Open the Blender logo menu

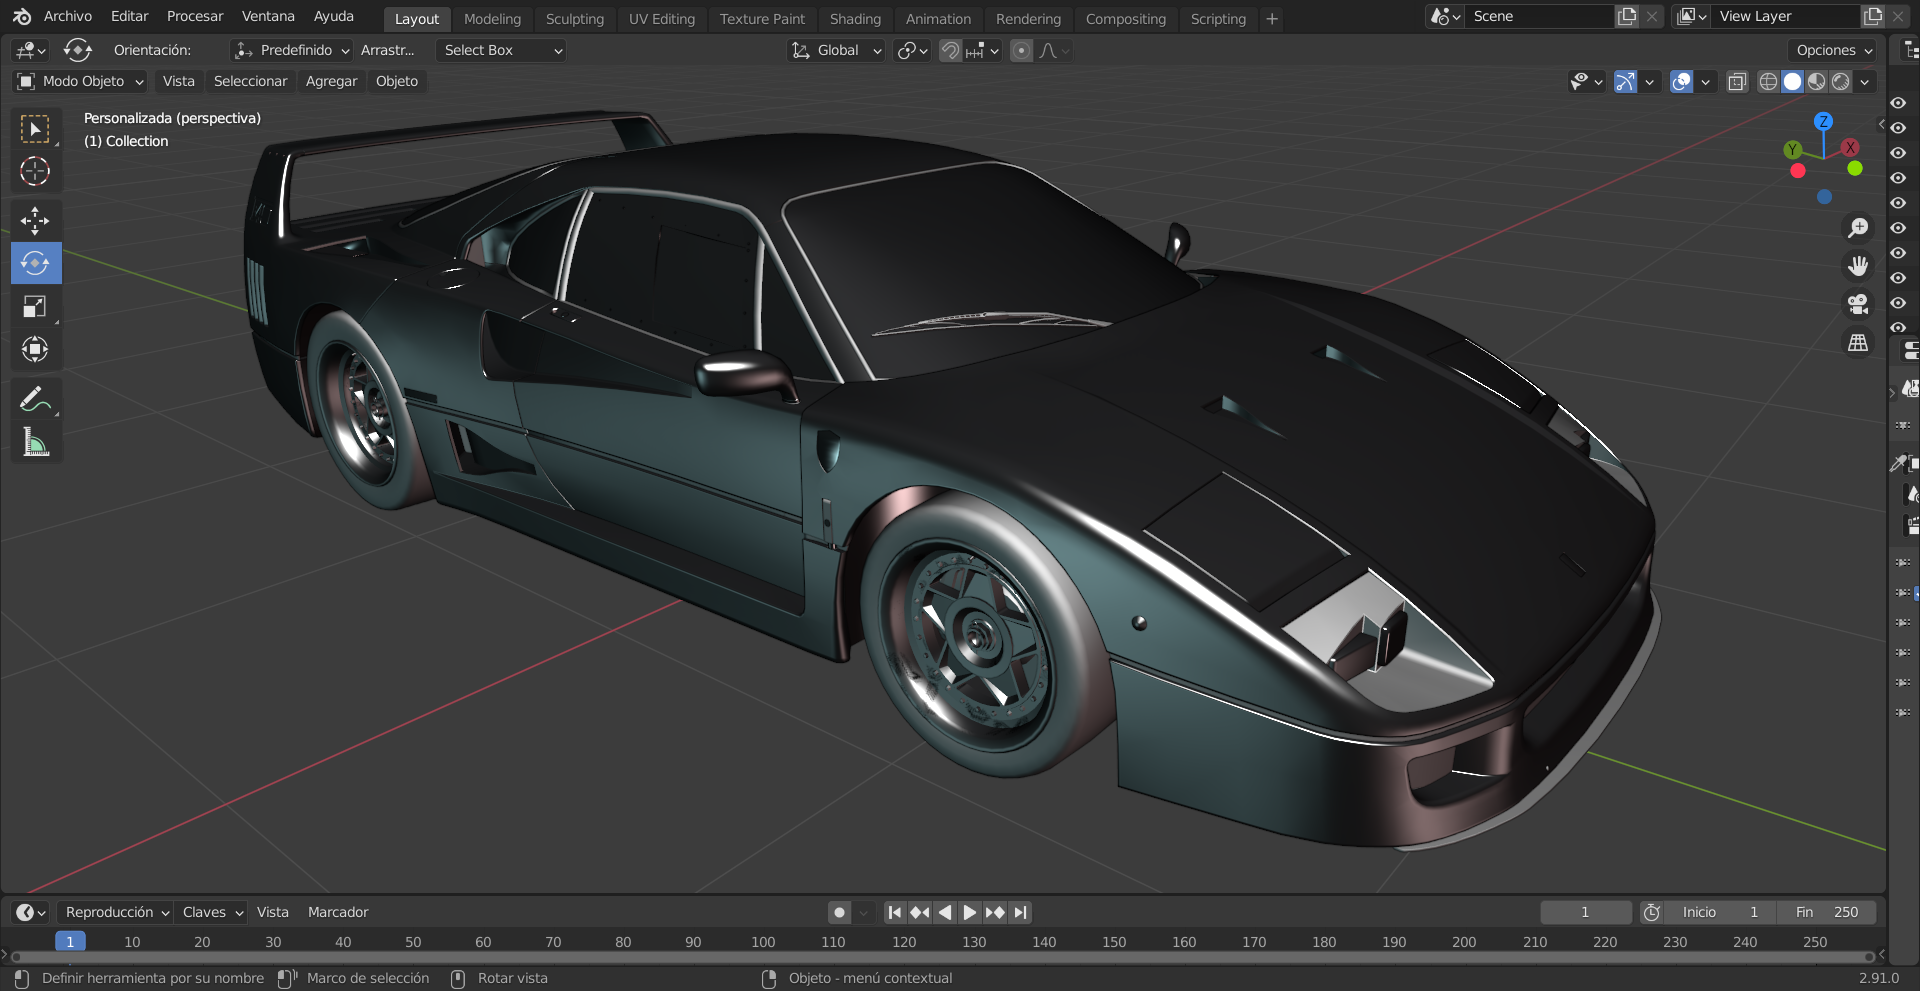[22, 16]
